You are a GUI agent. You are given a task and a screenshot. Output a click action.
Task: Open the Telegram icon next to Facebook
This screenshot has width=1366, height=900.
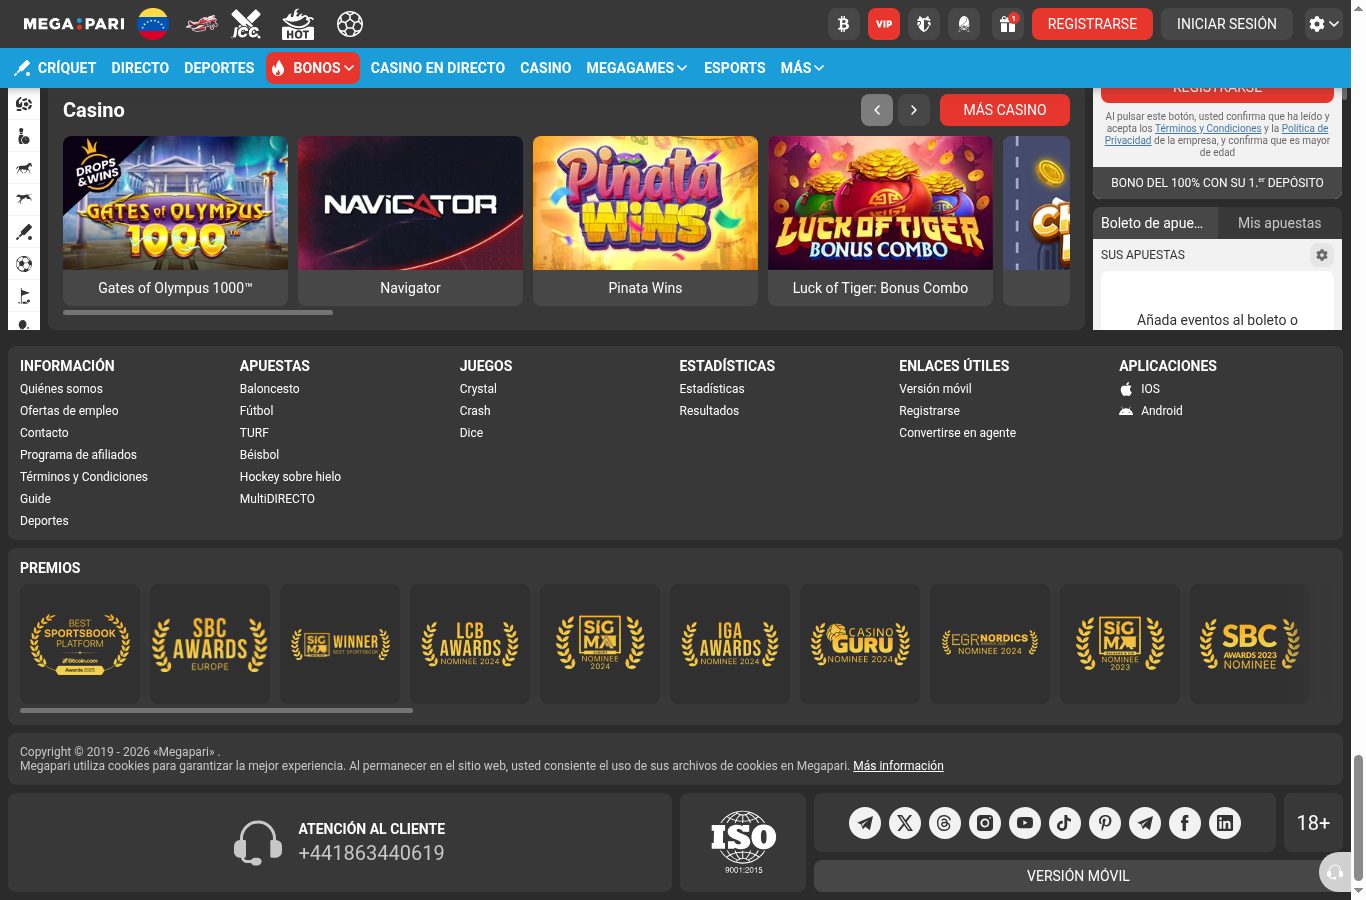click(1145, 823)
